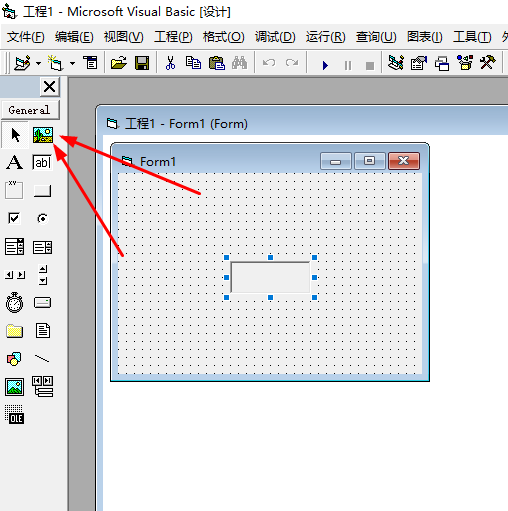Click the 工程1 - Form1 (Form) window title
The image size is (508, 511).
tap(186, 124)
